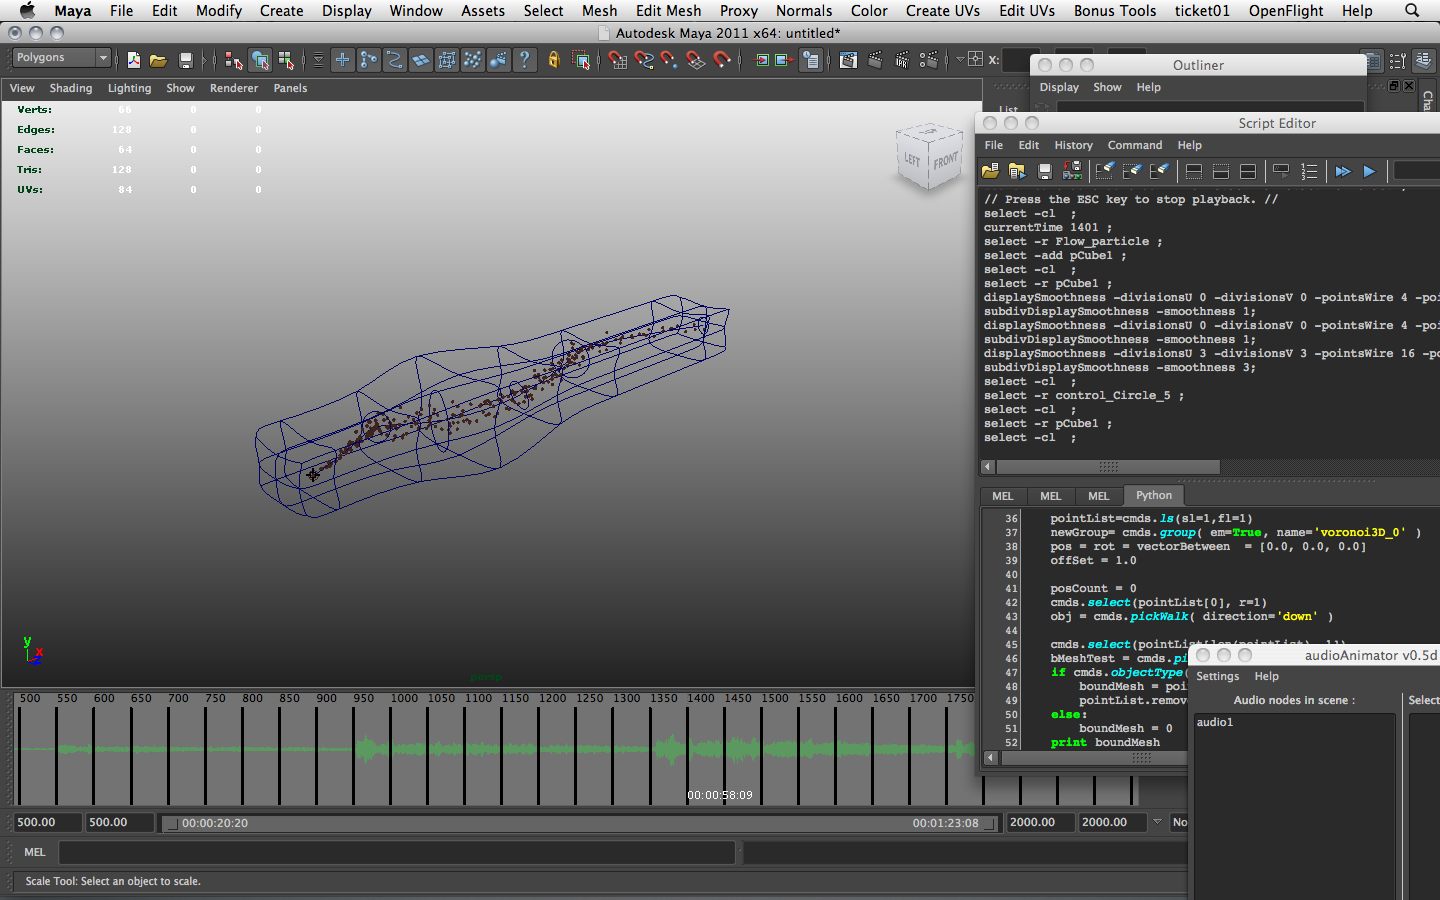
Task: Toggle the rendering selection mask
Action: tap(499, 61)
